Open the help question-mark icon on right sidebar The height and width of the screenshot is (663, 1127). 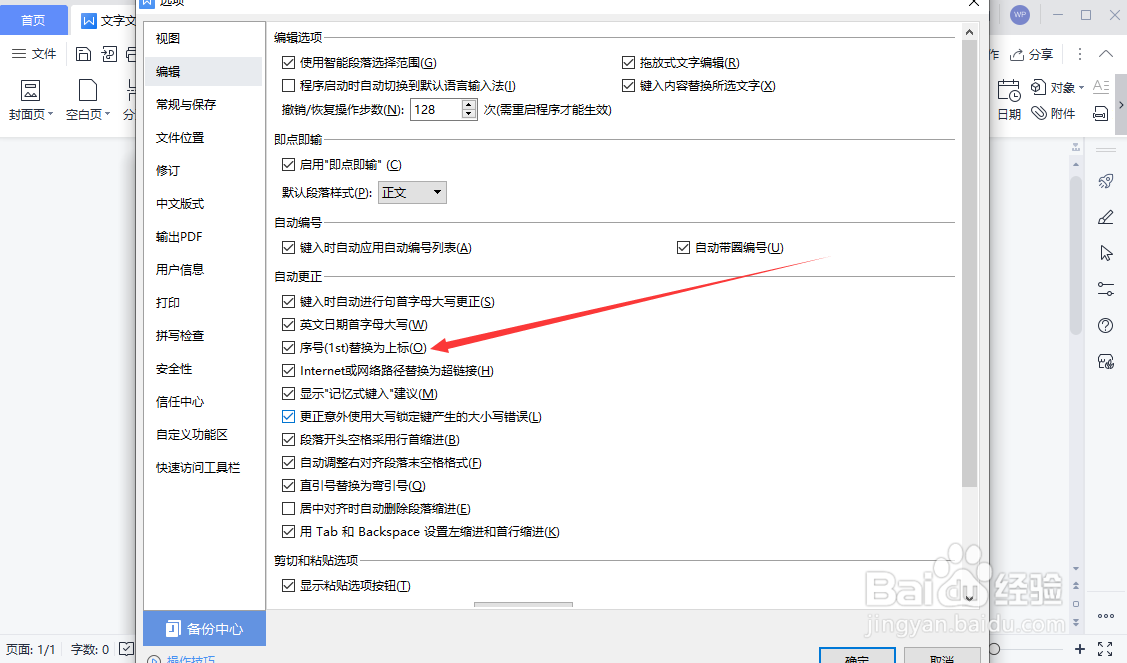(x=1104, y=324)
